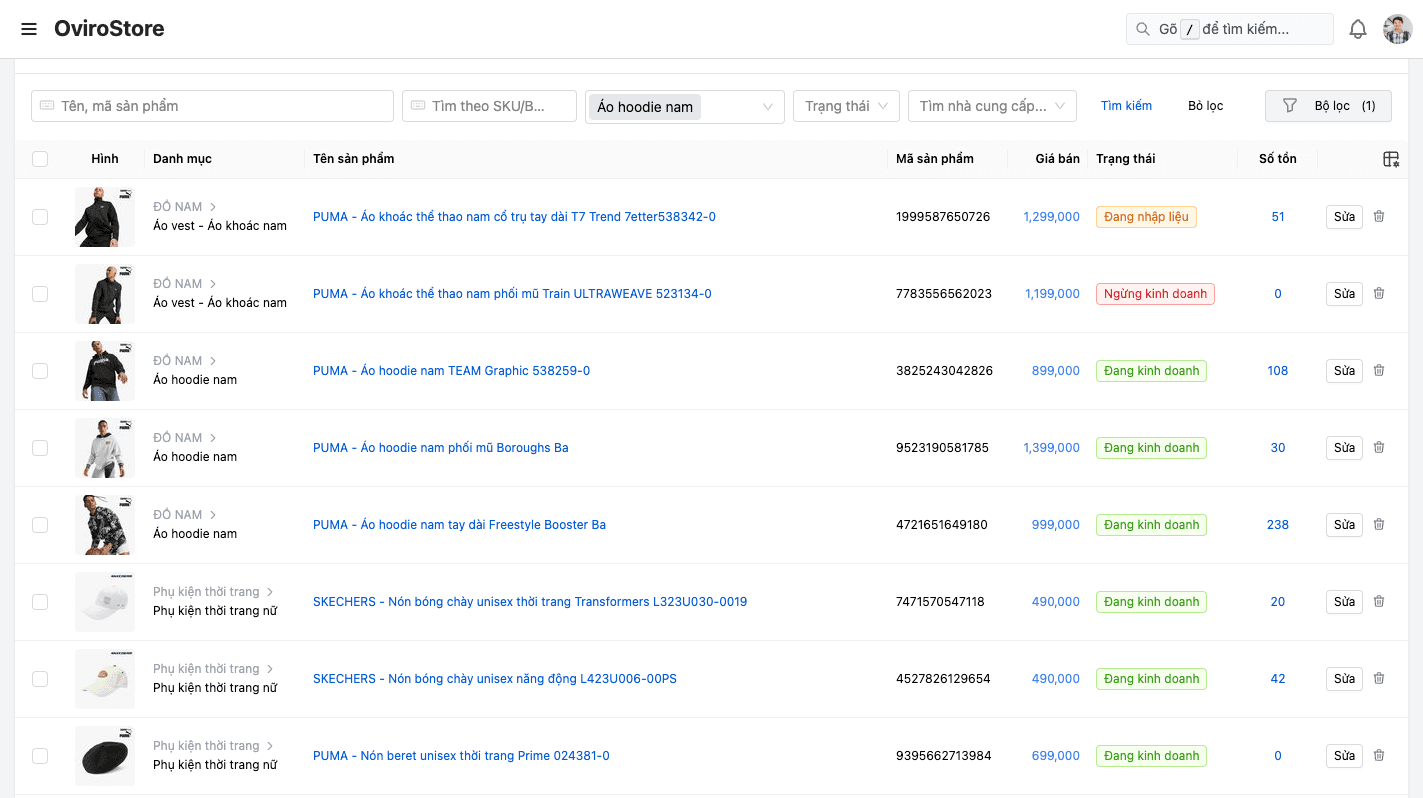
Task: Click the Tìm theo SKU/B... input
Action: (489, 106)
